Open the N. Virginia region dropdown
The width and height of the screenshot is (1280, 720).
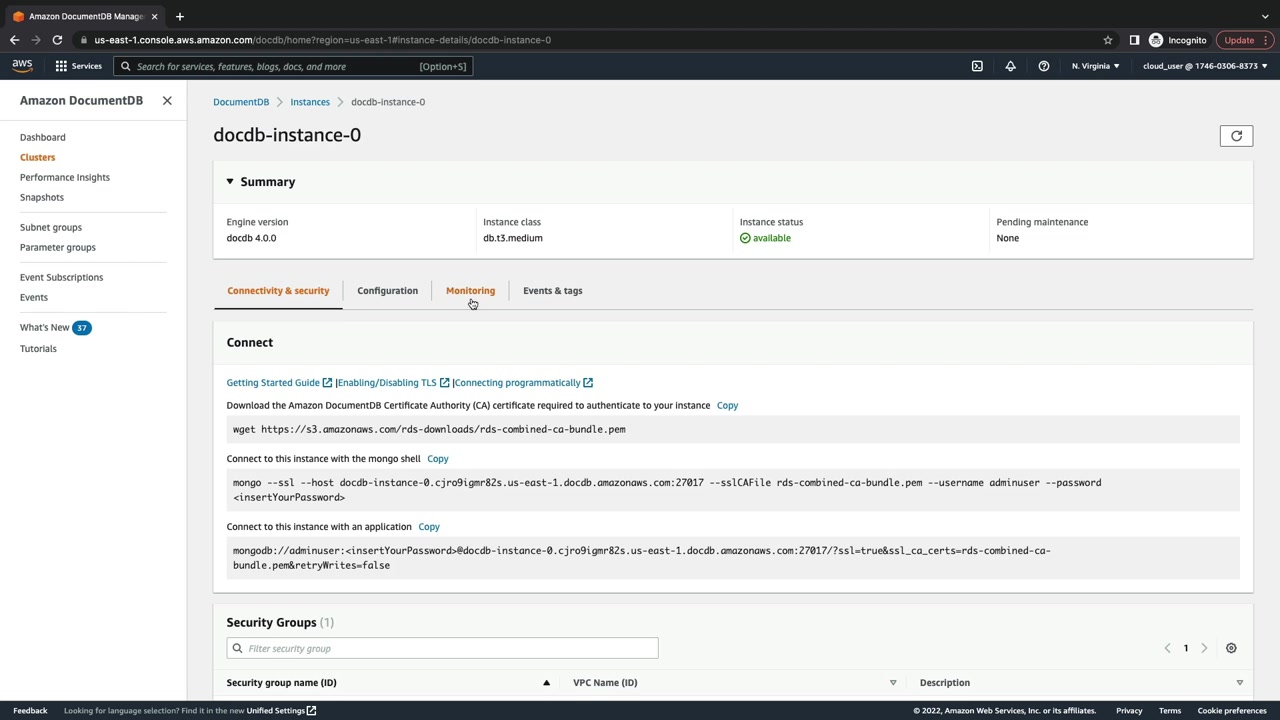pyautogui.click(x=1095, y=66)
